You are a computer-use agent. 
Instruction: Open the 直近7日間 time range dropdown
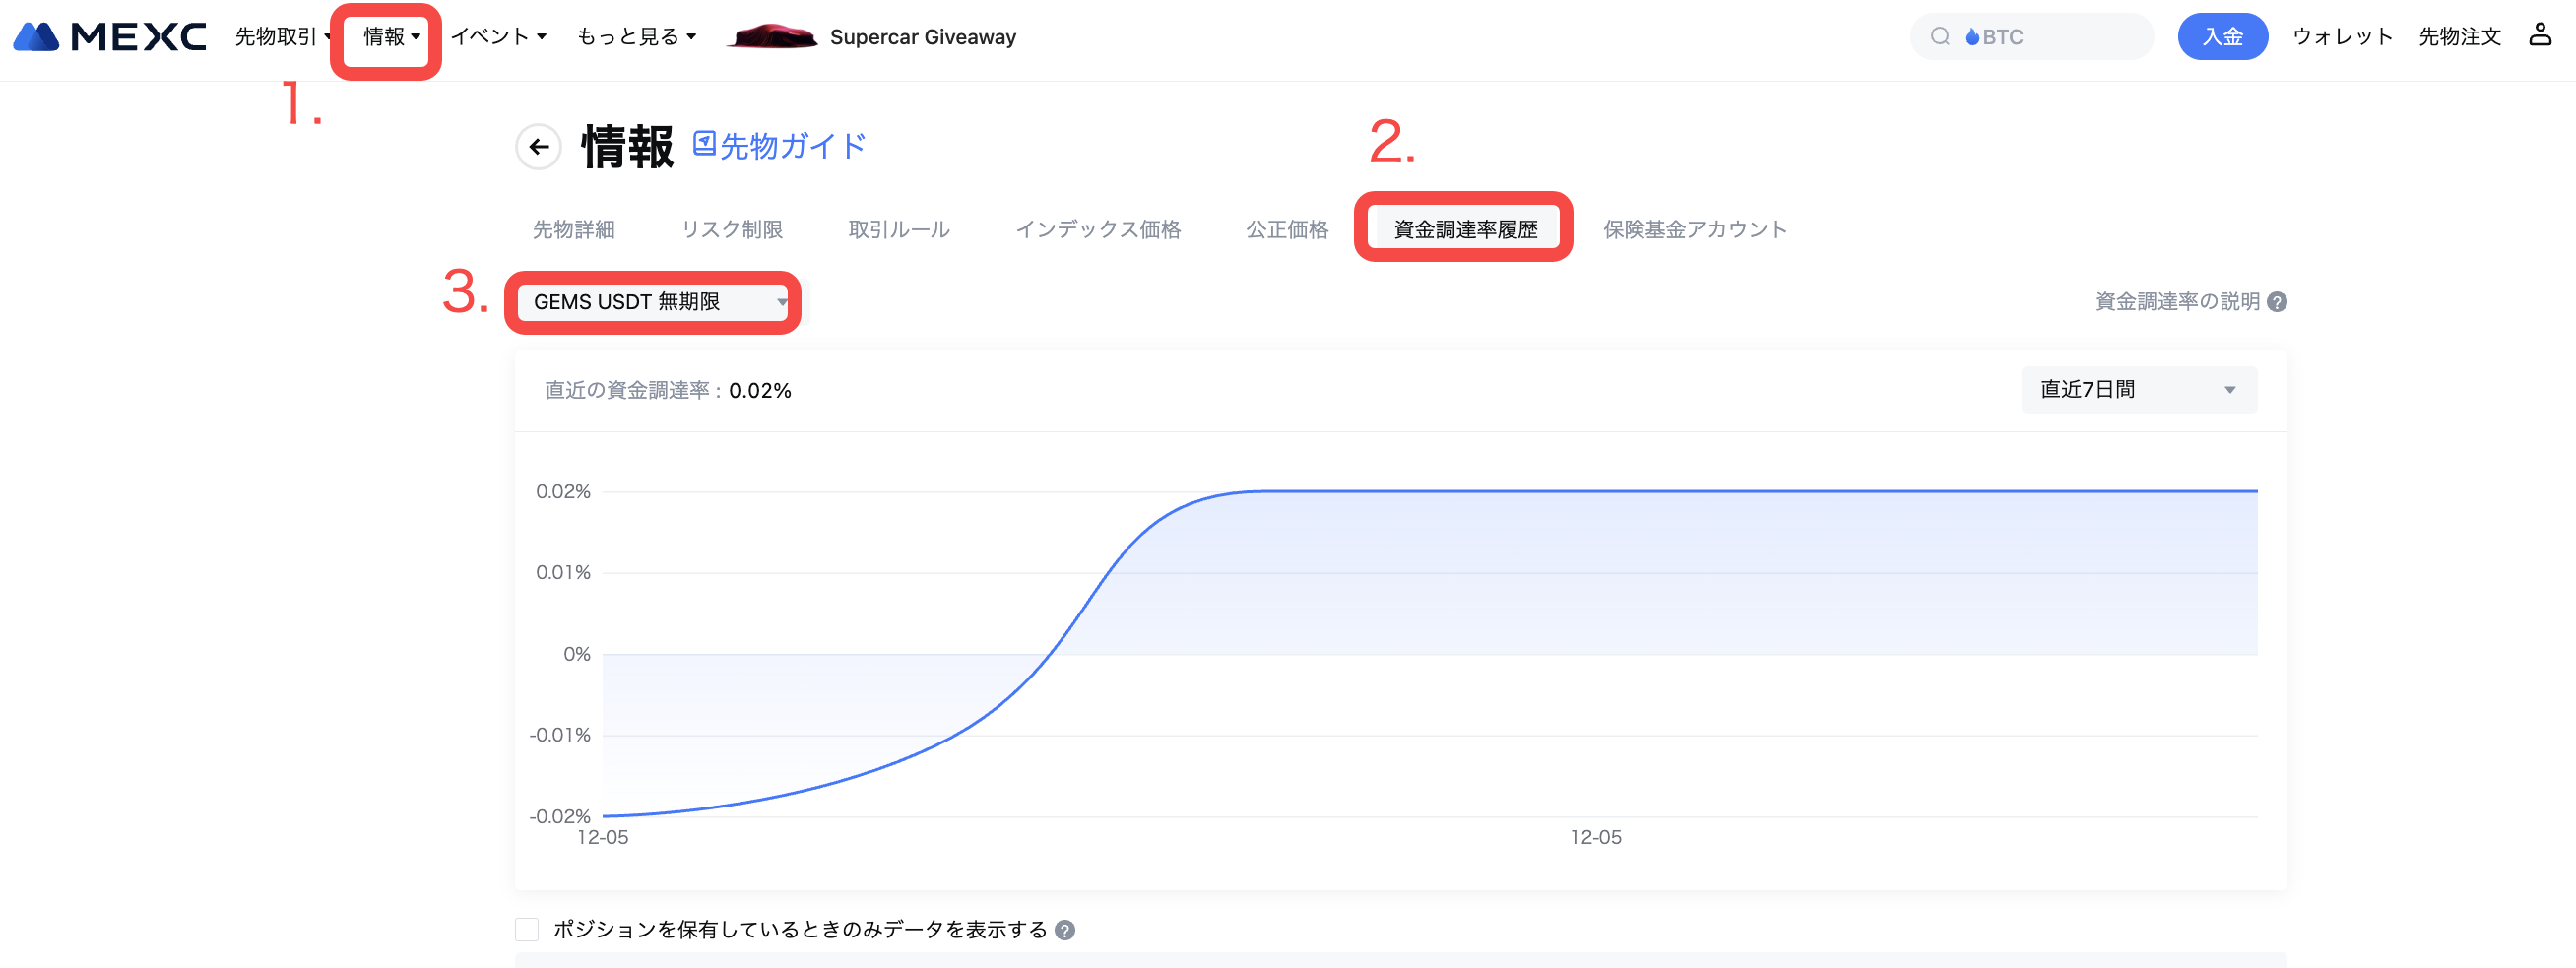click(2138, 390)
